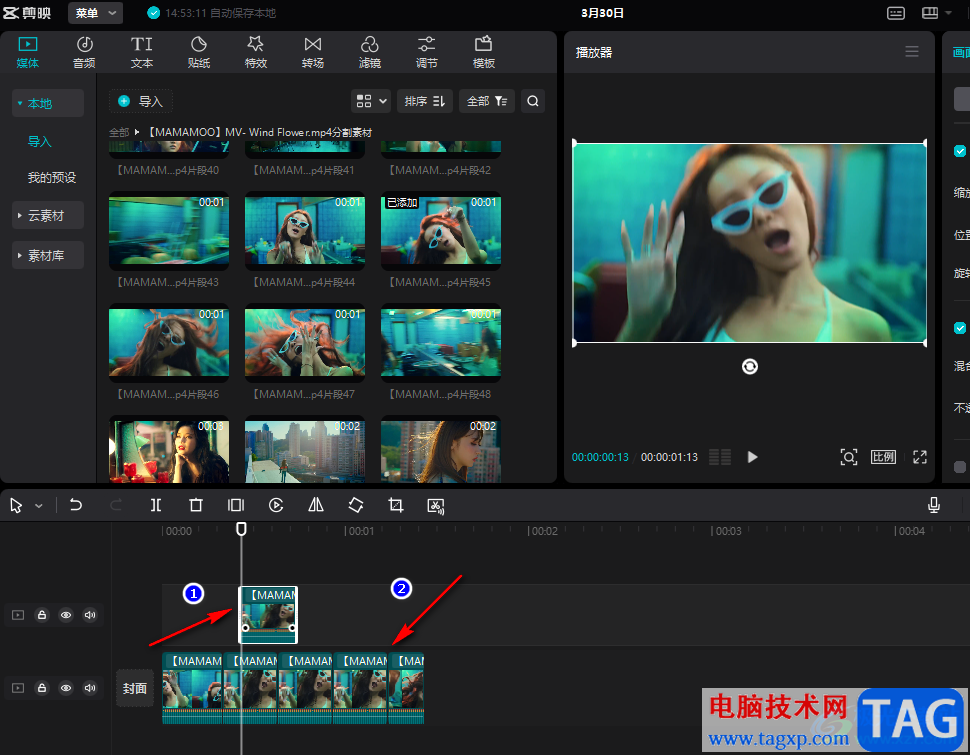The height and width of the screenshot is (755, 970).
Task: Open the player panel hamburger menu
Action: tap(912, 52)
